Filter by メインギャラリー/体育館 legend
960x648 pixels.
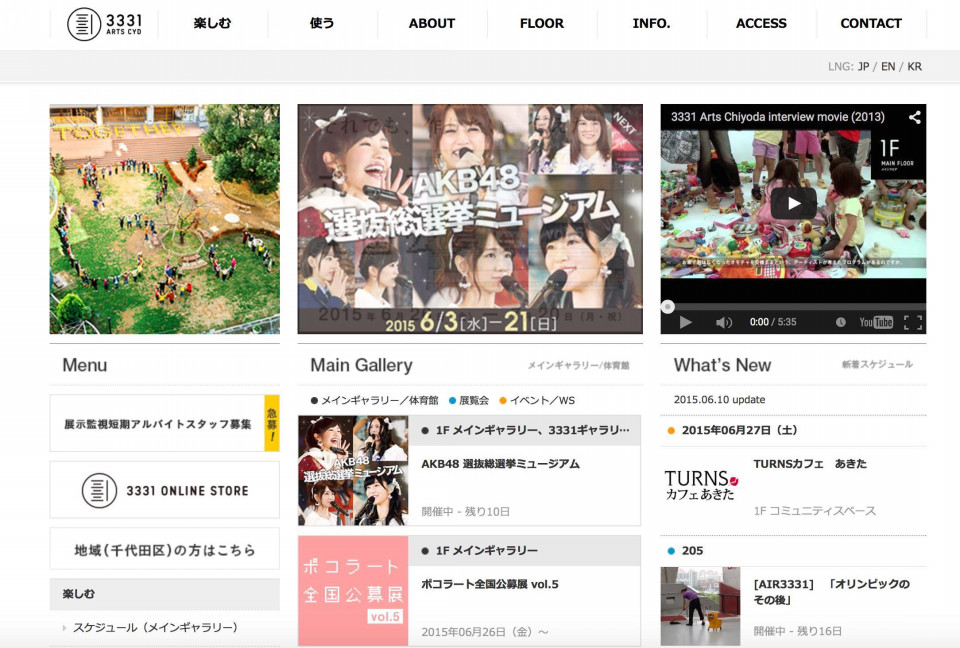pos(374,401)
